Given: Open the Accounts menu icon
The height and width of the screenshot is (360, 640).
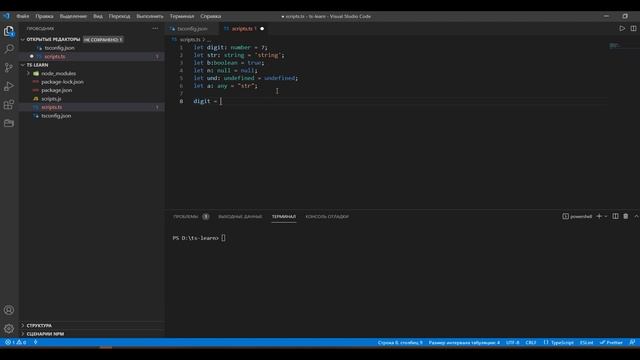Looking at the screenshot, I should (x=9, y=310).
